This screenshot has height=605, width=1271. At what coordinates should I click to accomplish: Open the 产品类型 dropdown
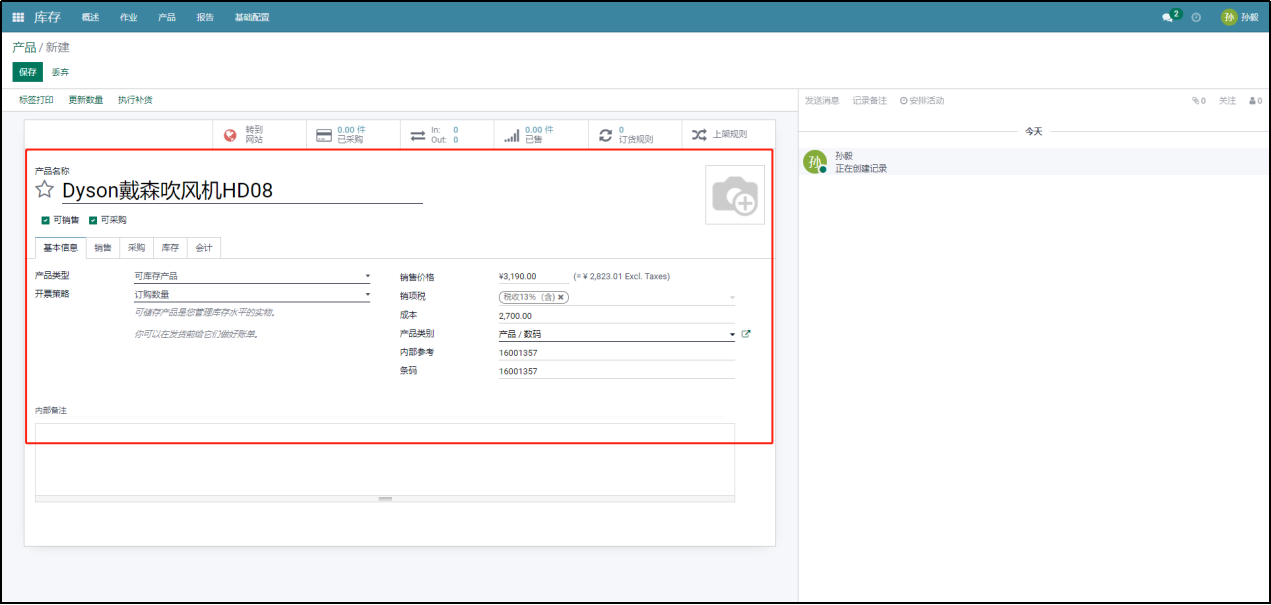coord(252,276)
